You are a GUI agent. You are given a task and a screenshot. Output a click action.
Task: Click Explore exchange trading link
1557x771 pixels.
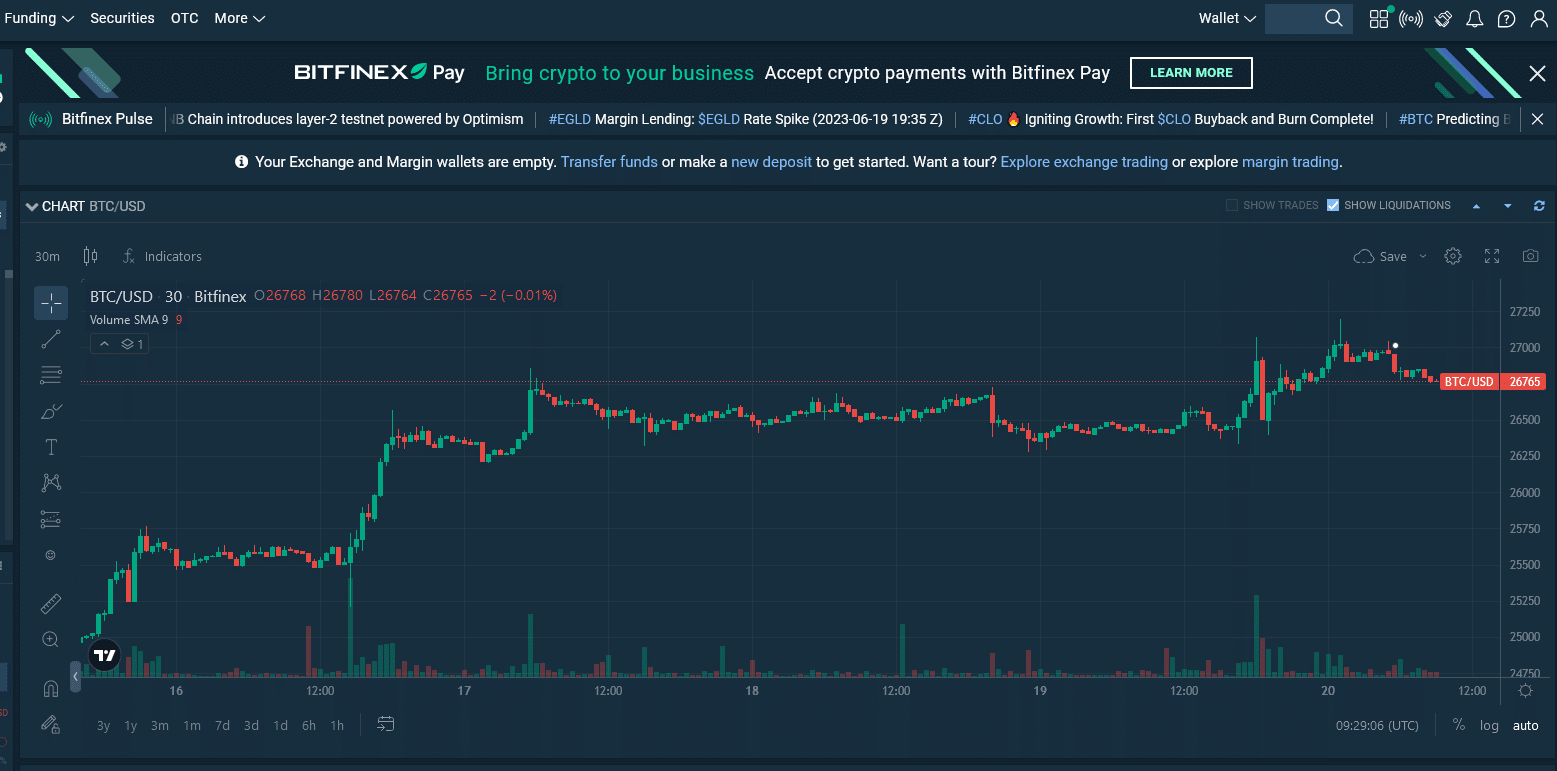pyautogui.click(x=1084, y=161)
